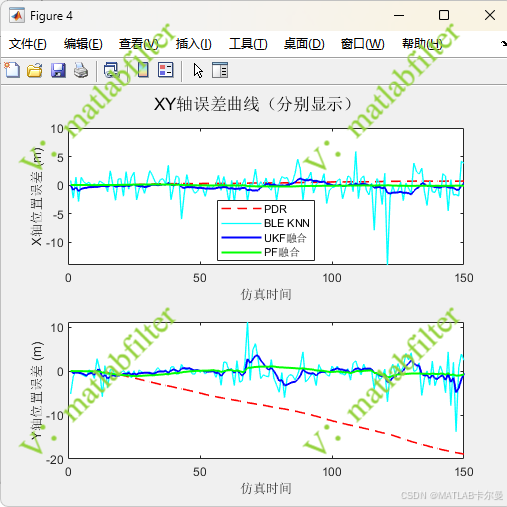Open the 查看(V) menu
The width and height of the screenshot is (507, 507).
pyautogui.click(x=139, y=44)
